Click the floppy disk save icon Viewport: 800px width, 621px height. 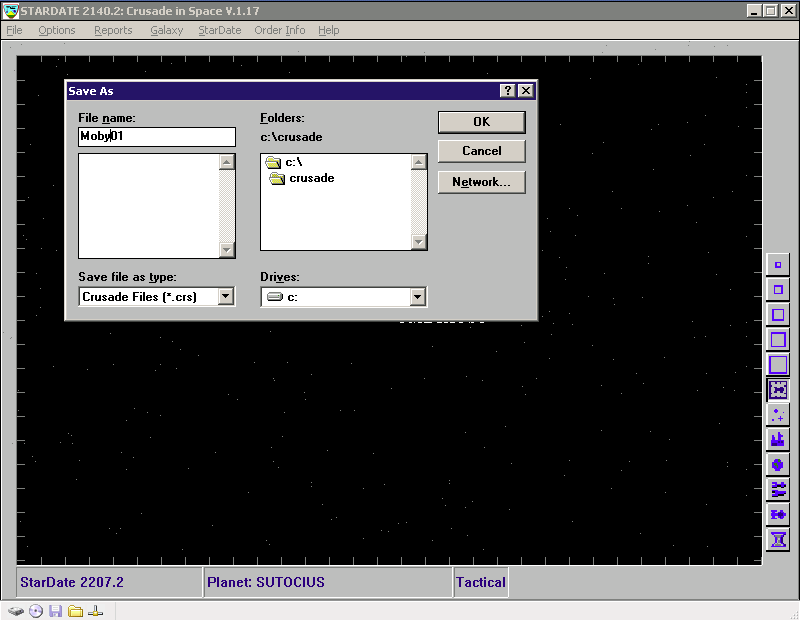[55, 611]
